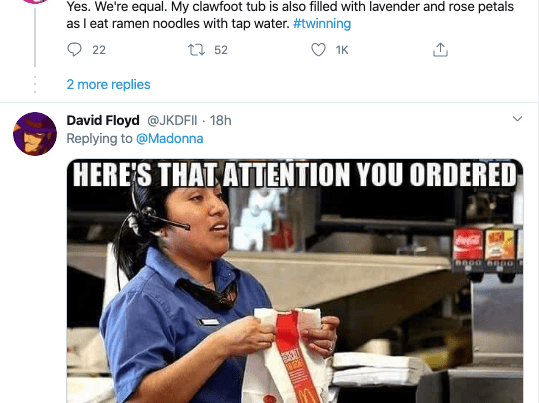539x403 pixels.
Task: Open the clawfoot tub tweet text
Action: tap(290, 15)
